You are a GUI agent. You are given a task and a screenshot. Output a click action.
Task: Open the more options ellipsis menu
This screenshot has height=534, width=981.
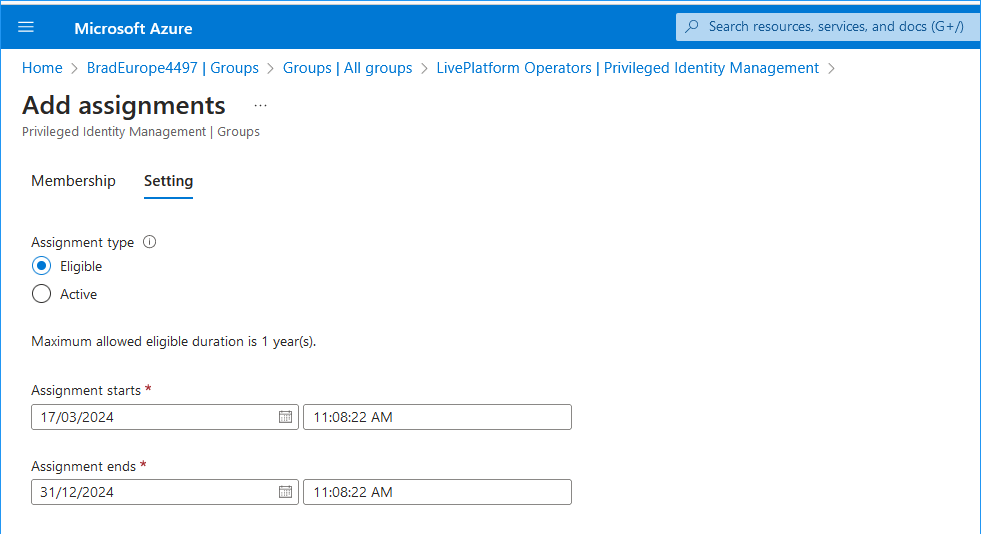click(261, 106)
